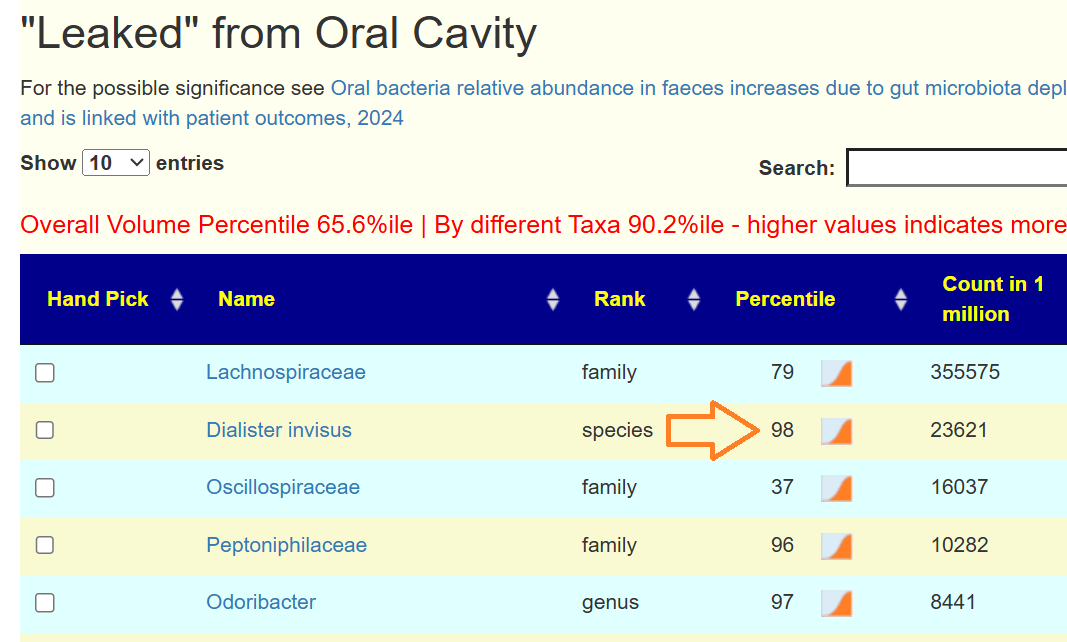Click sort arrows on Name column
This screenshot has height=642, width=1067.
tap(553, 299)
